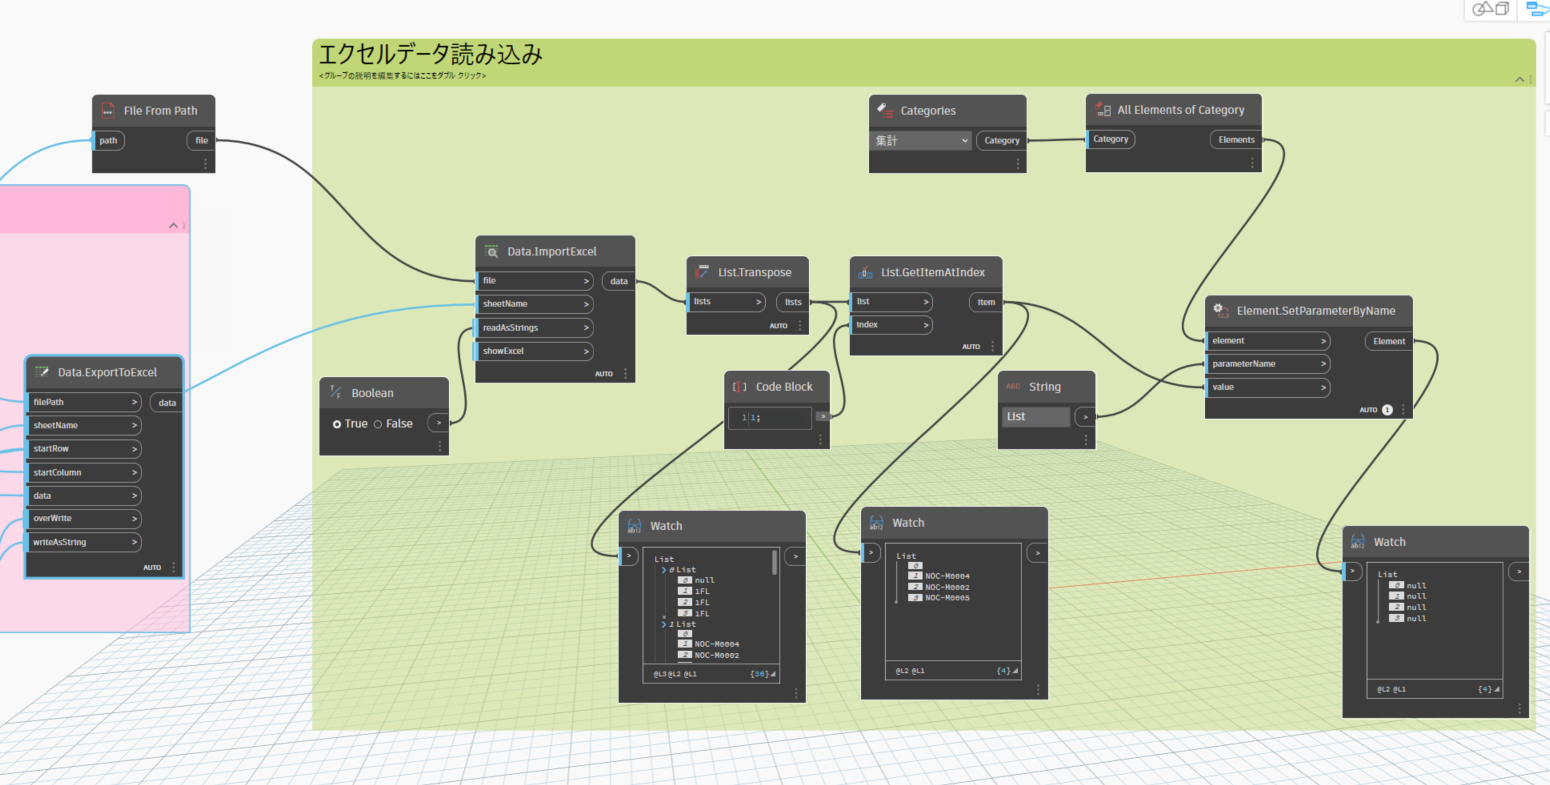The height and width of the screenshot is (785, 1550).
Task: Click the ABC icon on the String node
Action: pos(1013,386)
